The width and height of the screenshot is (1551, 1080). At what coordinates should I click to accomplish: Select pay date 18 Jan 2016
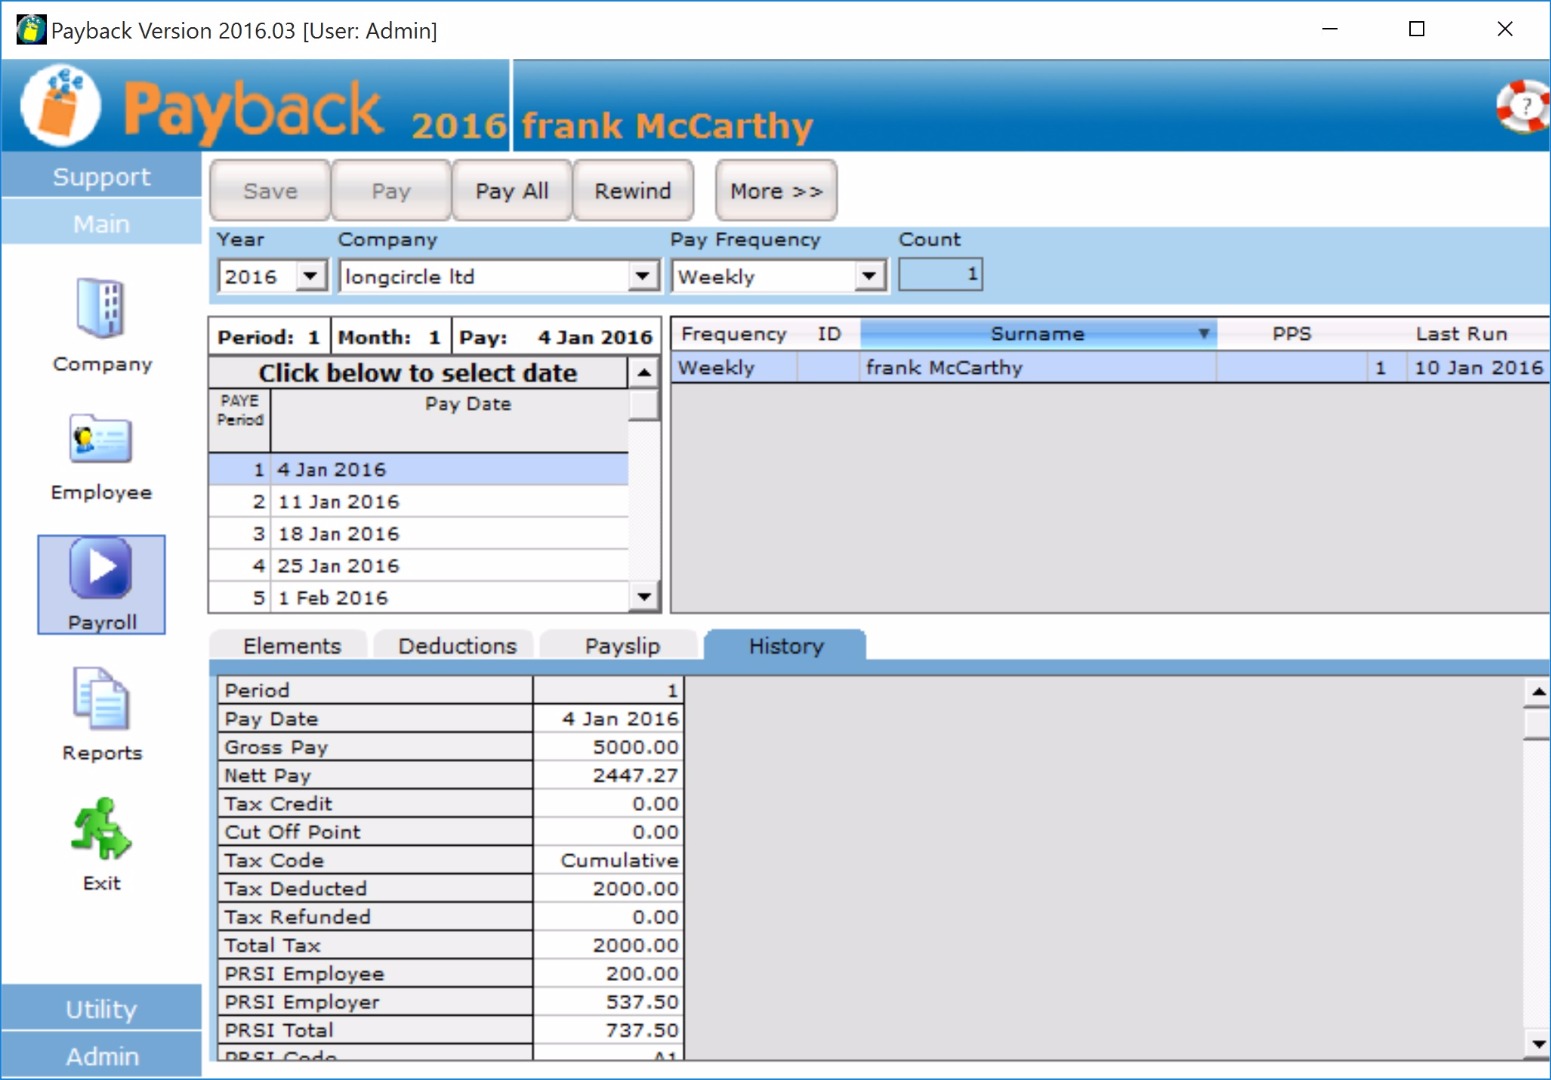[339, 534]
